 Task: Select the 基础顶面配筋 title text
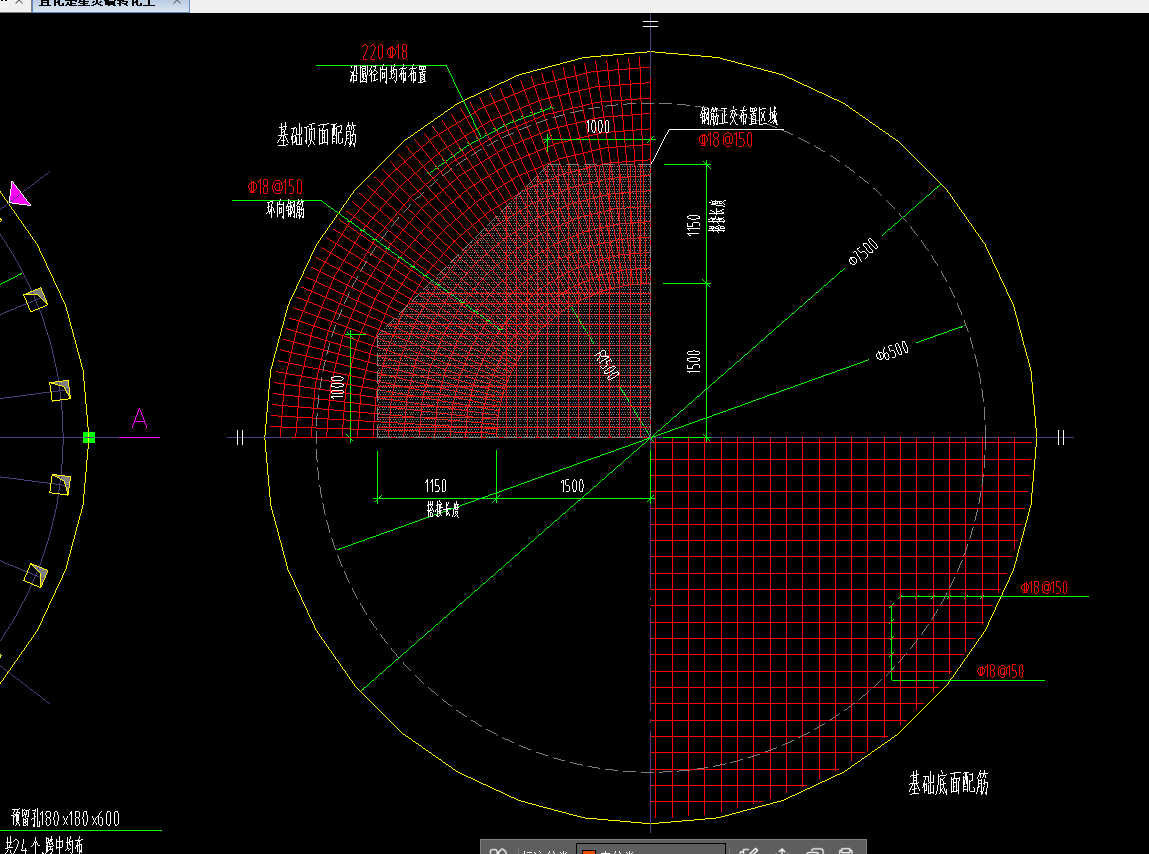(x=317, y=135)
